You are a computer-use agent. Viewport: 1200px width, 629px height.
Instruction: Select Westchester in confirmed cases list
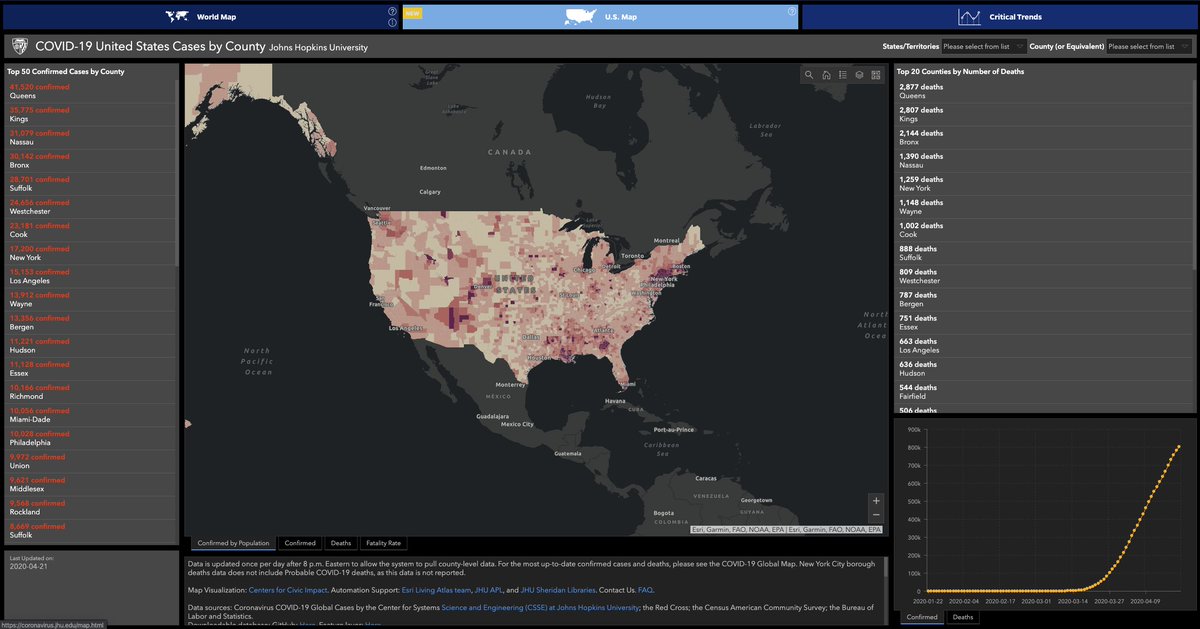point(90,207)
